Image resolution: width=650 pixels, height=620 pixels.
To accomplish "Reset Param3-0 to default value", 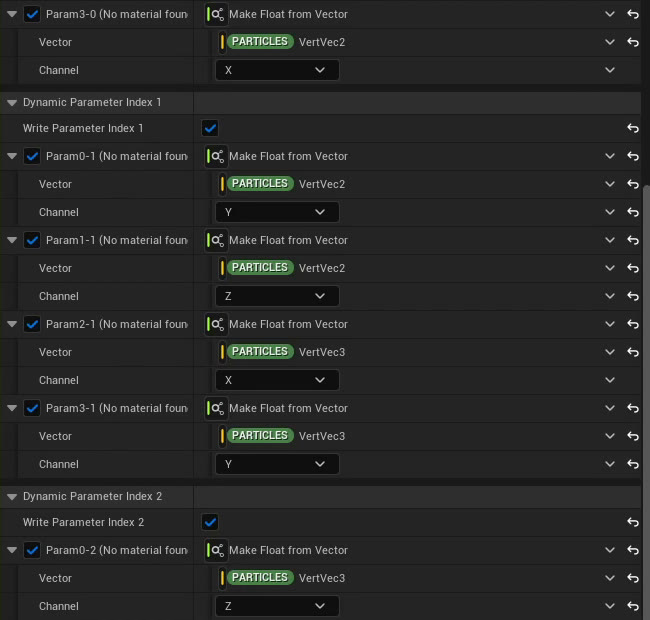I will (x=633, y=15).
